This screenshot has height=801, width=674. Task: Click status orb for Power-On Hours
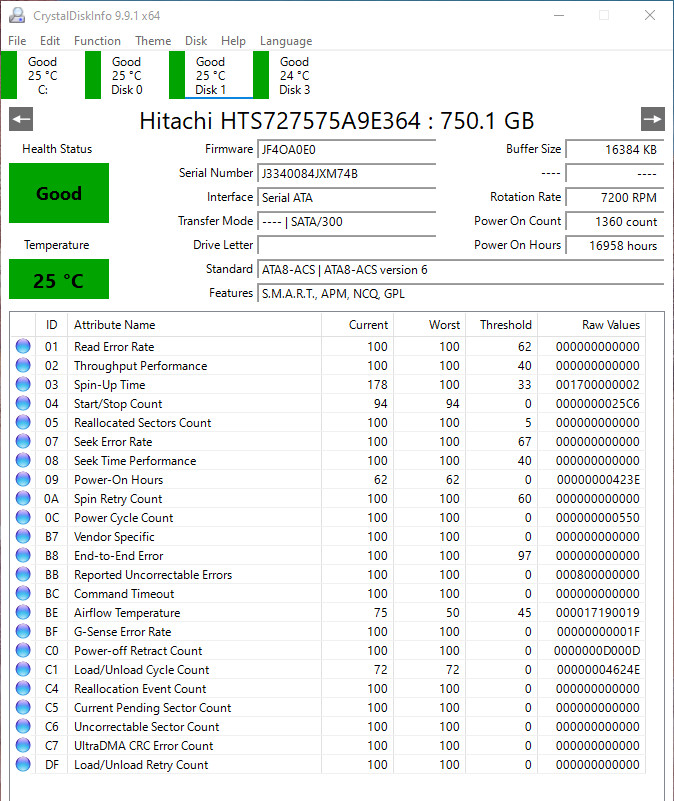[x=23, y=479]
